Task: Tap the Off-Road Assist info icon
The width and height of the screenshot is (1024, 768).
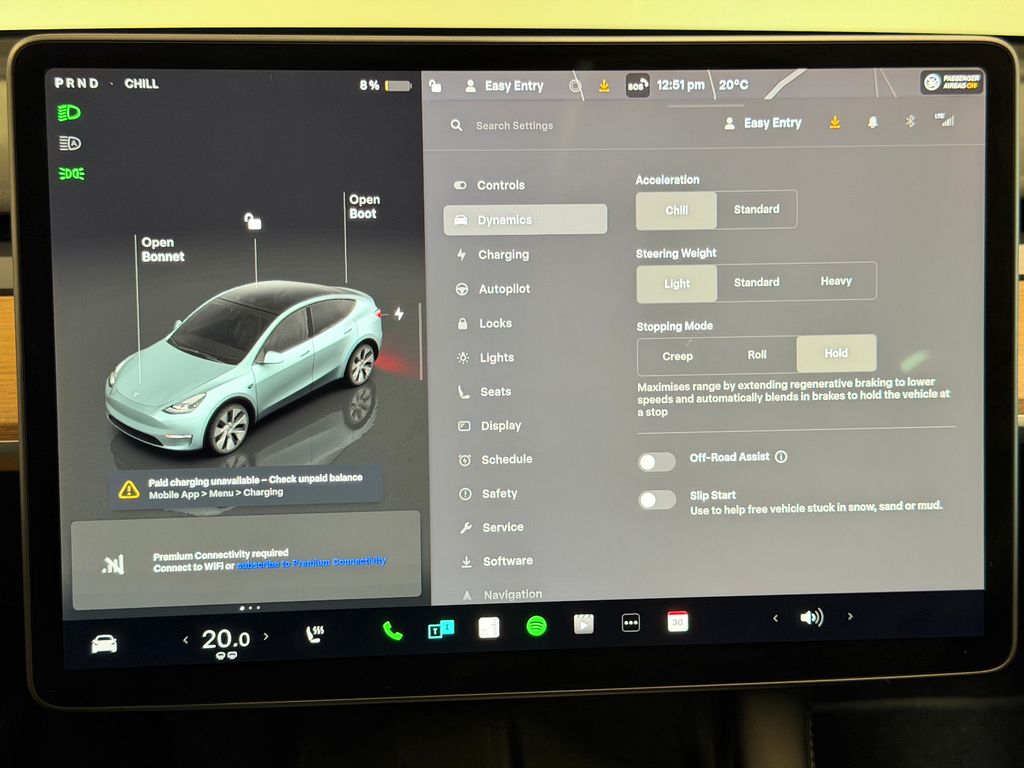Action: point(781,456)
